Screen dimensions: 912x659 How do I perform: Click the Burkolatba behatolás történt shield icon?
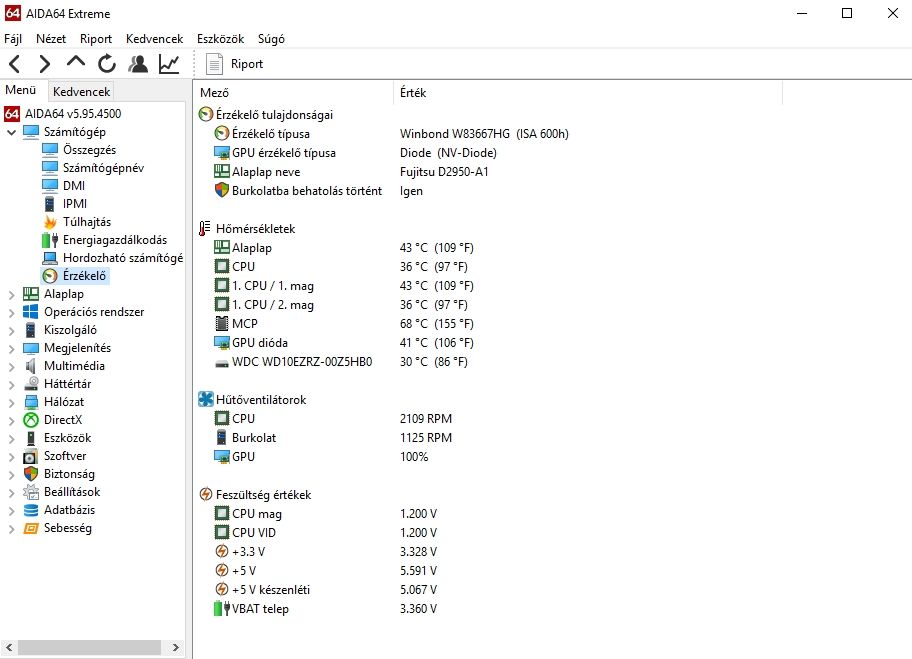[222, 190]
